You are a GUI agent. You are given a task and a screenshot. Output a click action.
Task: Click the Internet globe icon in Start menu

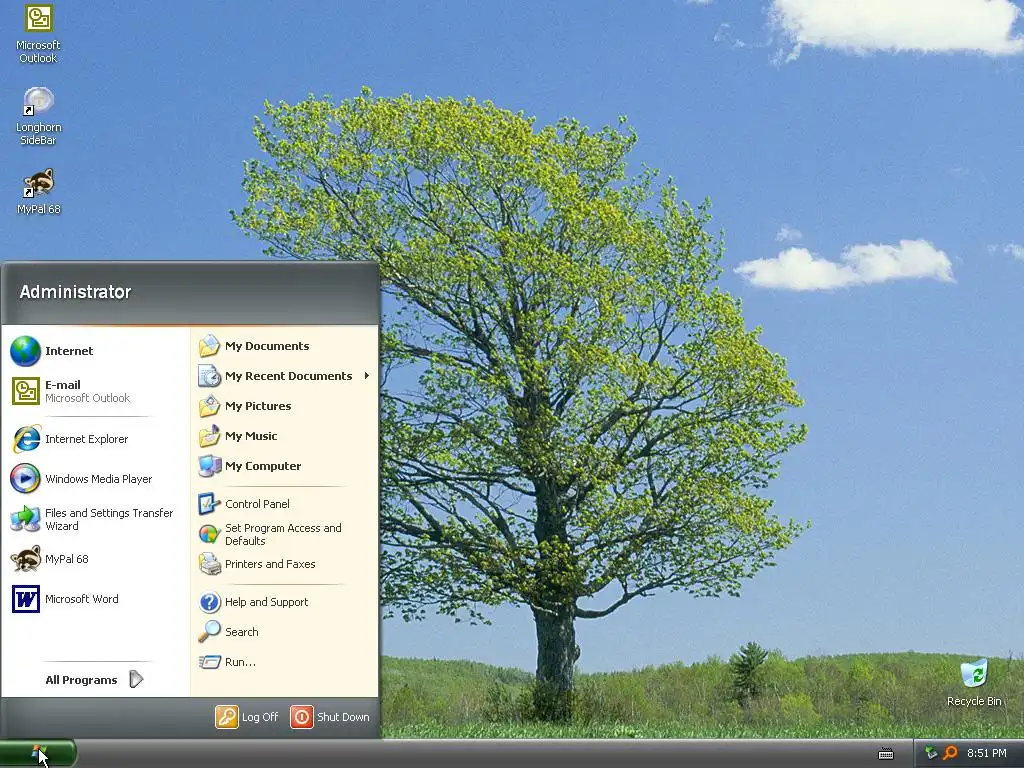pyautogui.click(x=25, y=351)
